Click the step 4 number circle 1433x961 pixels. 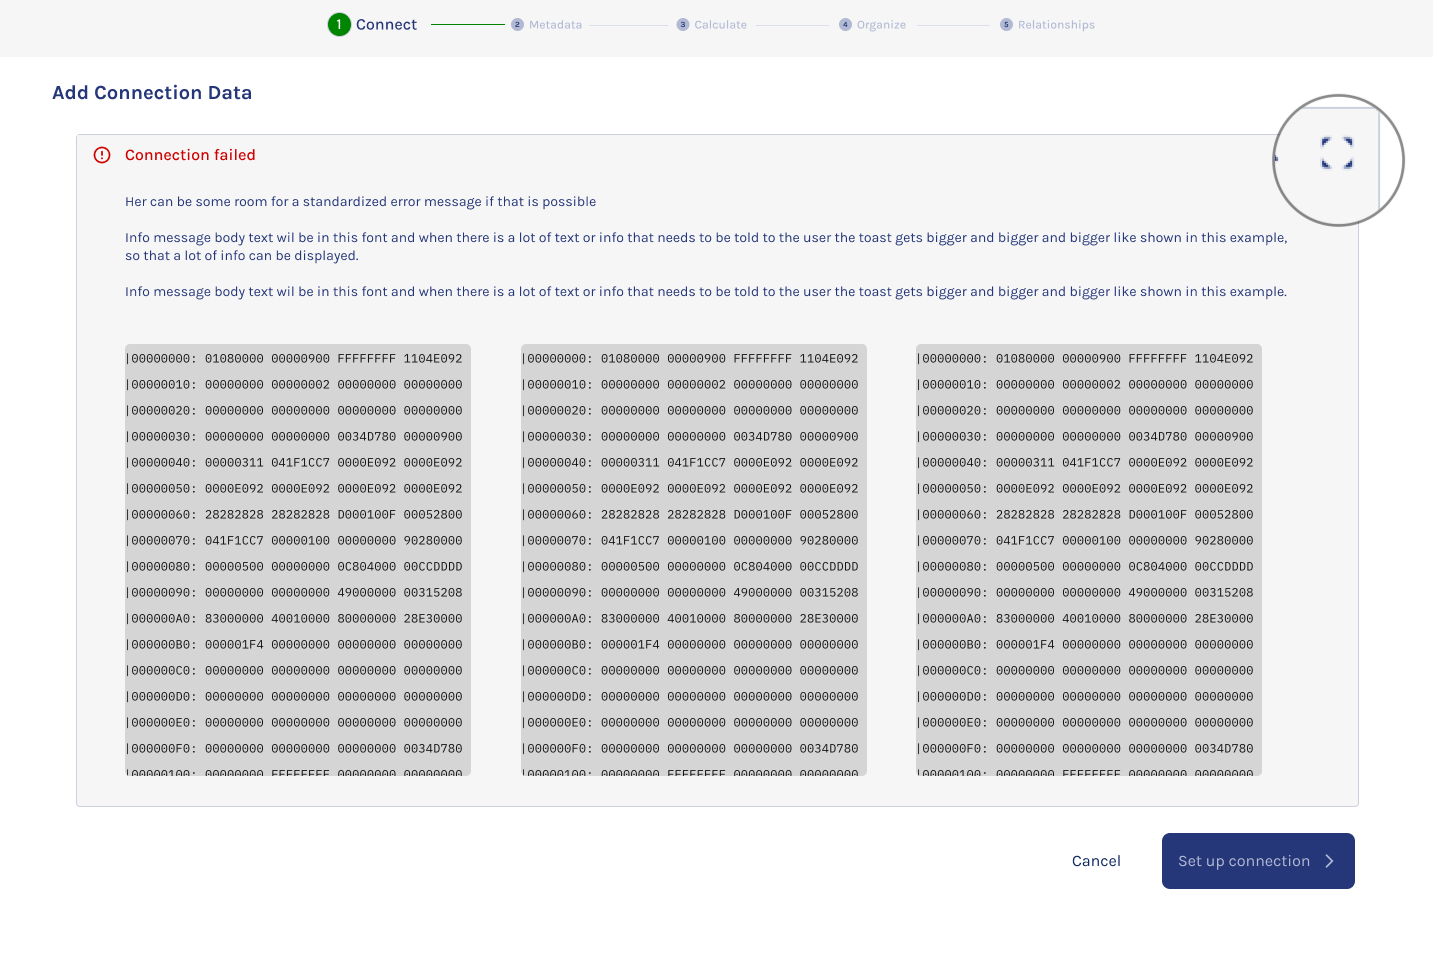pyautogui.click(x=845, y=25)
